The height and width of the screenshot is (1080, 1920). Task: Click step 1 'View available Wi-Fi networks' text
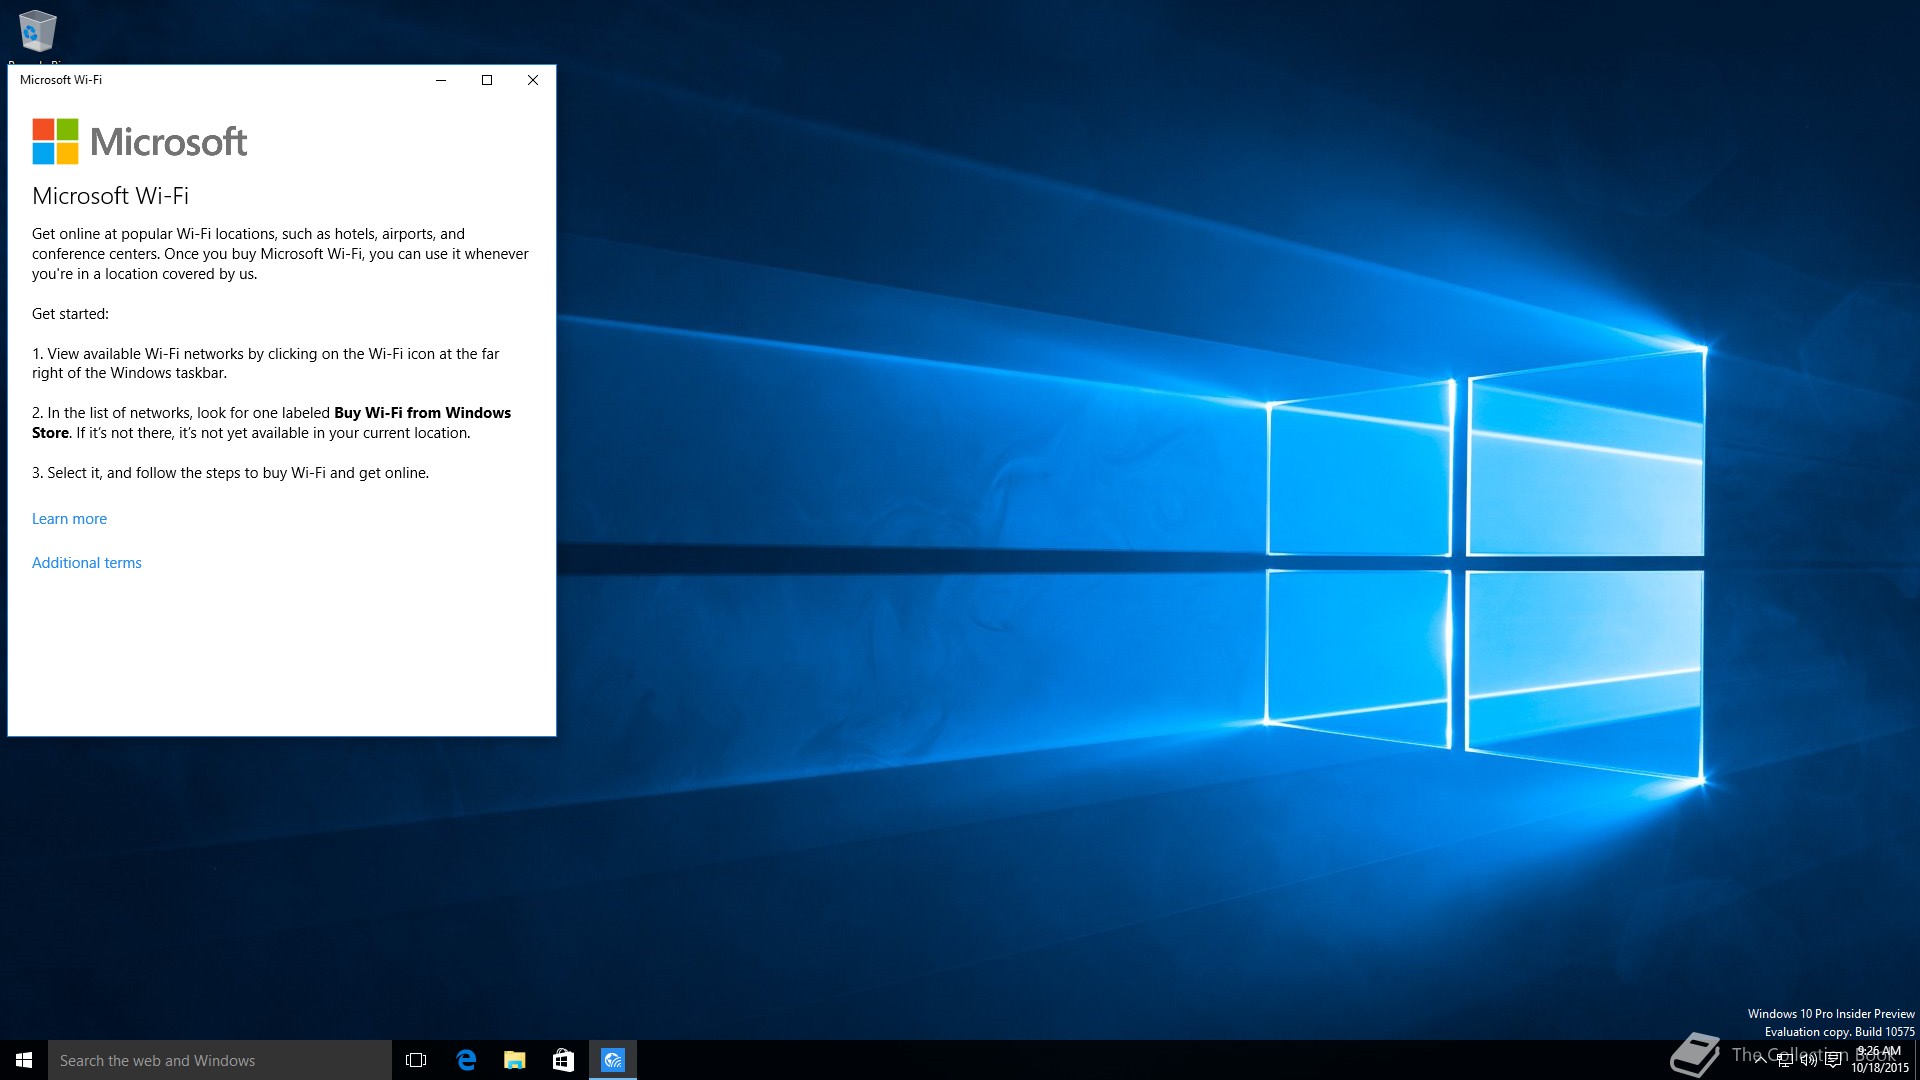[x=265, y=363]
